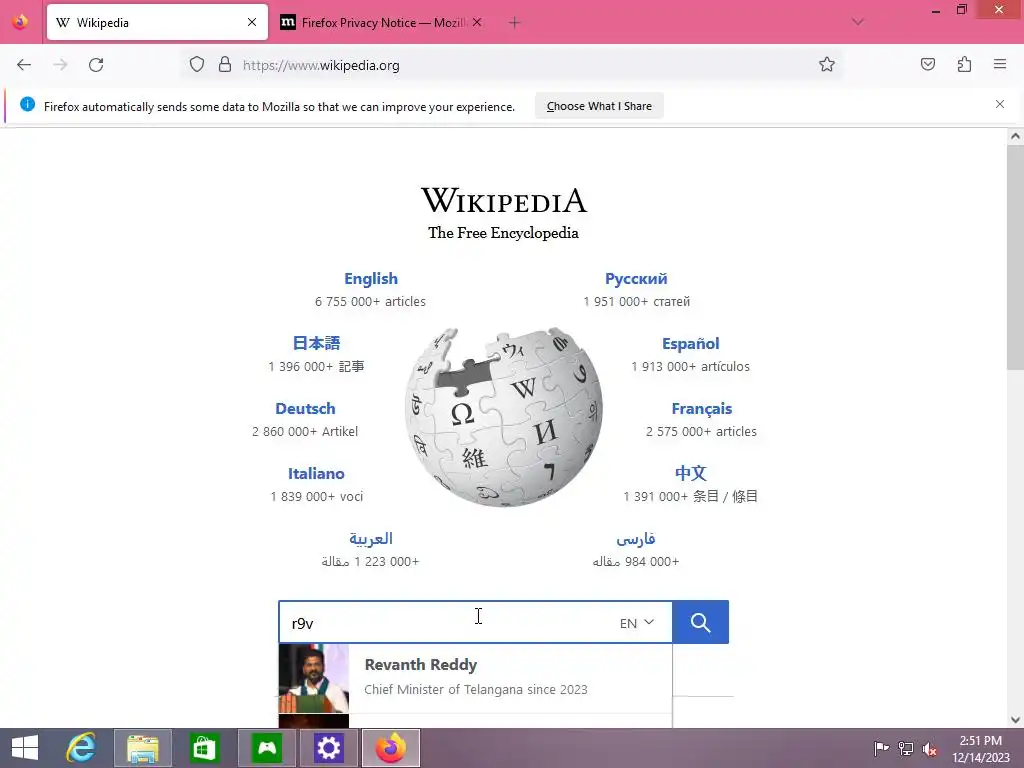
Task: Open the Français Wikipedia link
Action: 701,409
